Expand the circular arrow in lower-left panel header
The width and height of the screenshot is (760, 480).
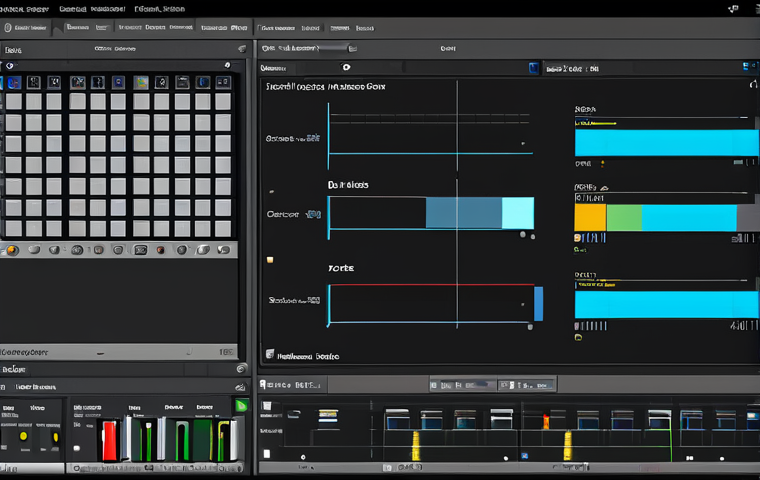pyautogui.click(x=241, y=369)
